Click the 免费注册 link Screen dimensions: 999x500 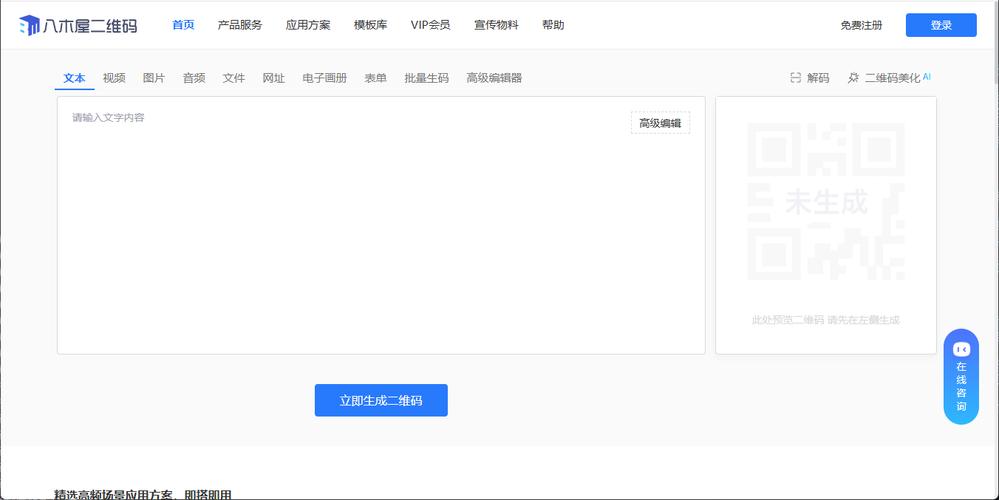(861, 25)
